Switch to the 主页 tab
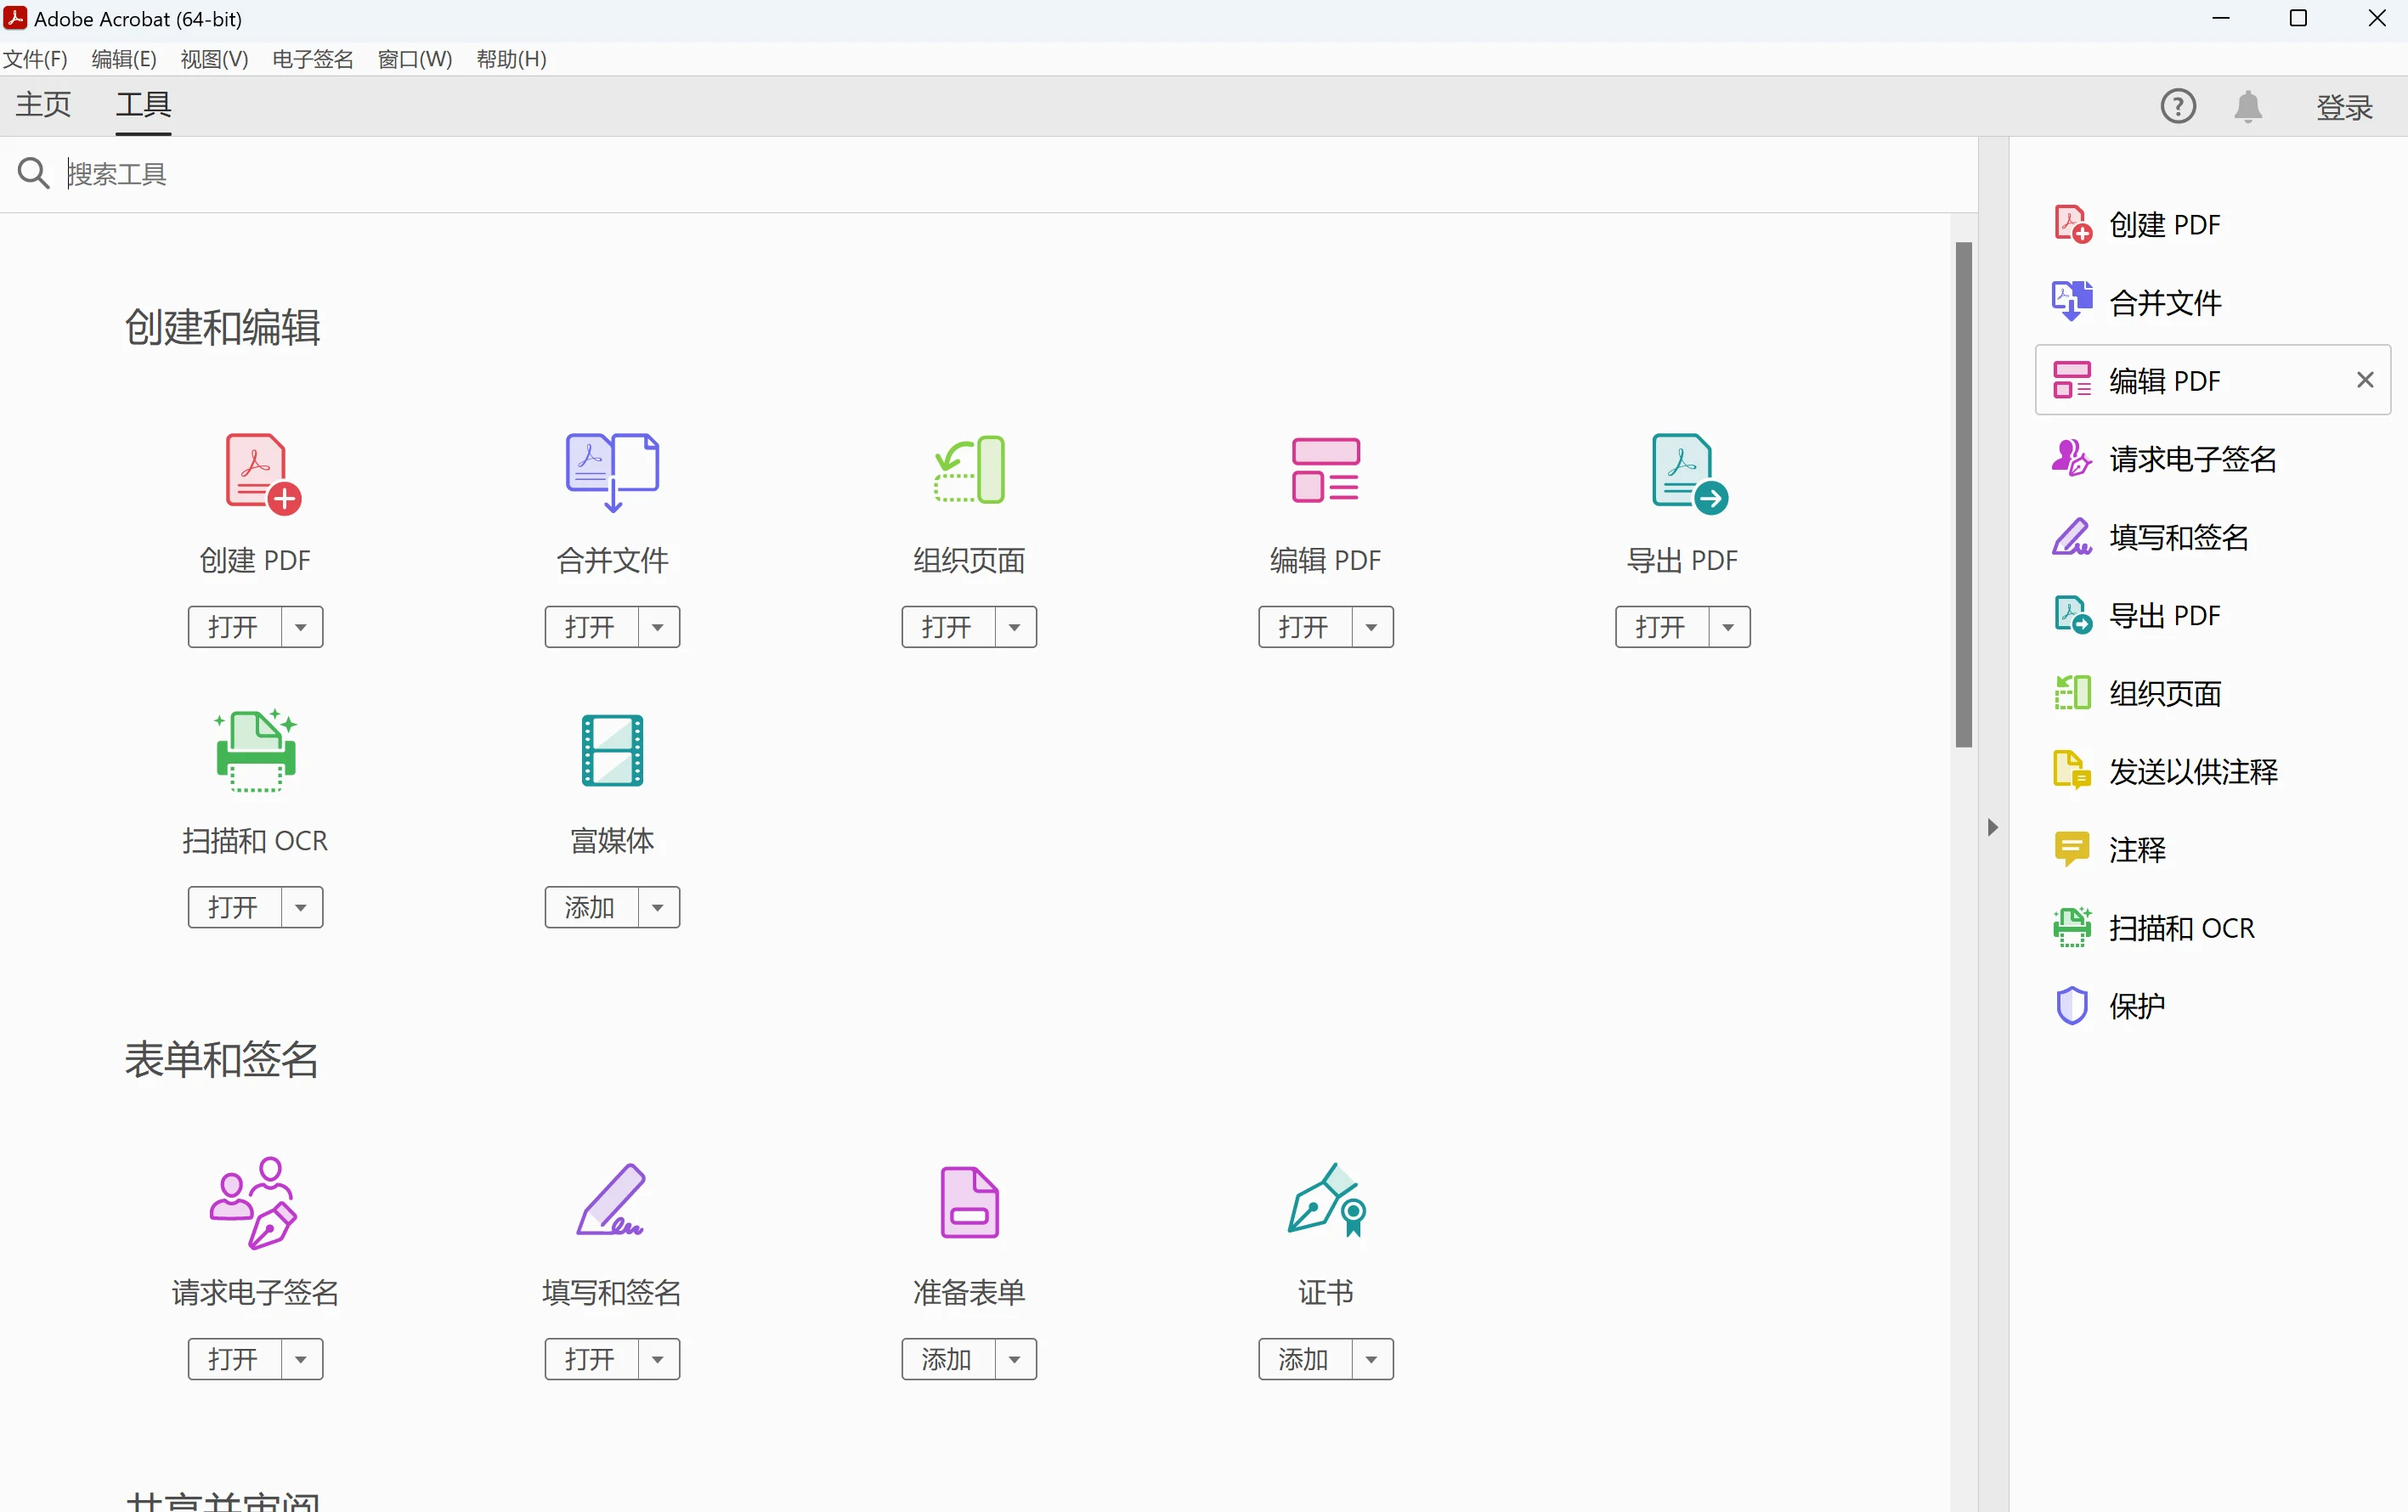Viewport: 2408px width, 1512px height. point(43,105)
